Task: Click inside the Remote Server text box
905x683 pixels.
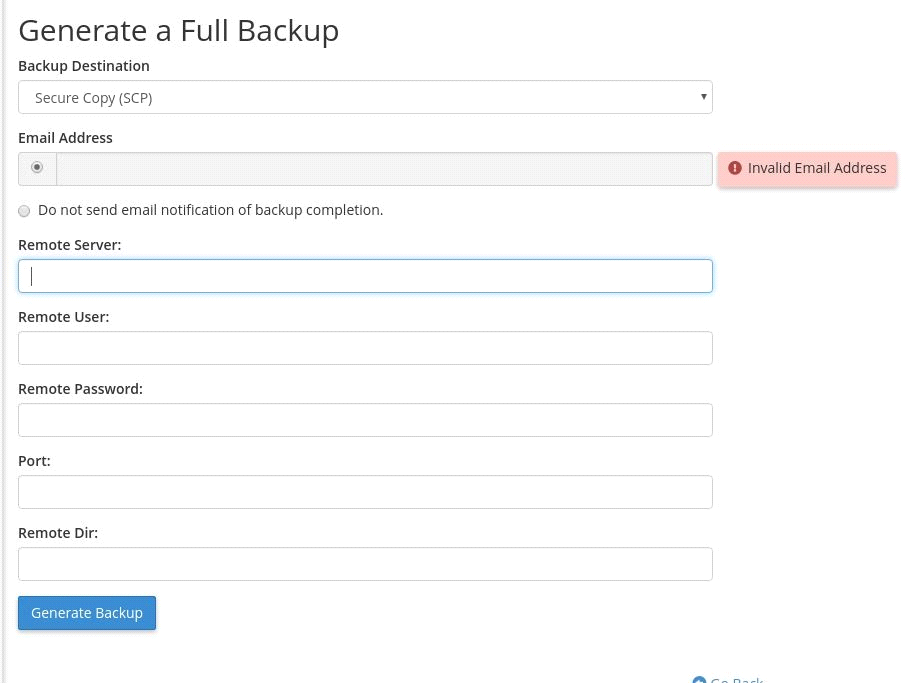Action: [x=365, y=276]
